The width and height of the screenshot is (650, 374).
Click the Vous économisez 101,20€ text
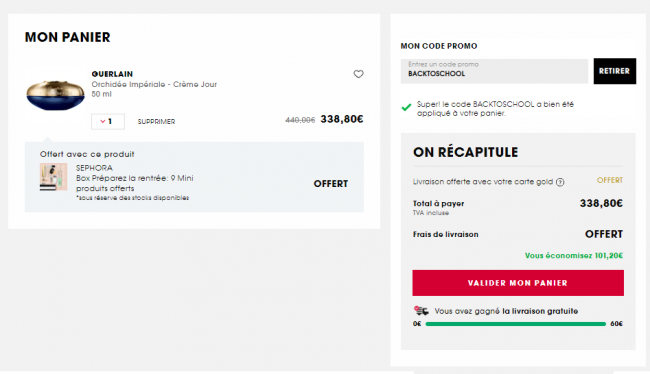pyautogui.click(x=574, y=255)
